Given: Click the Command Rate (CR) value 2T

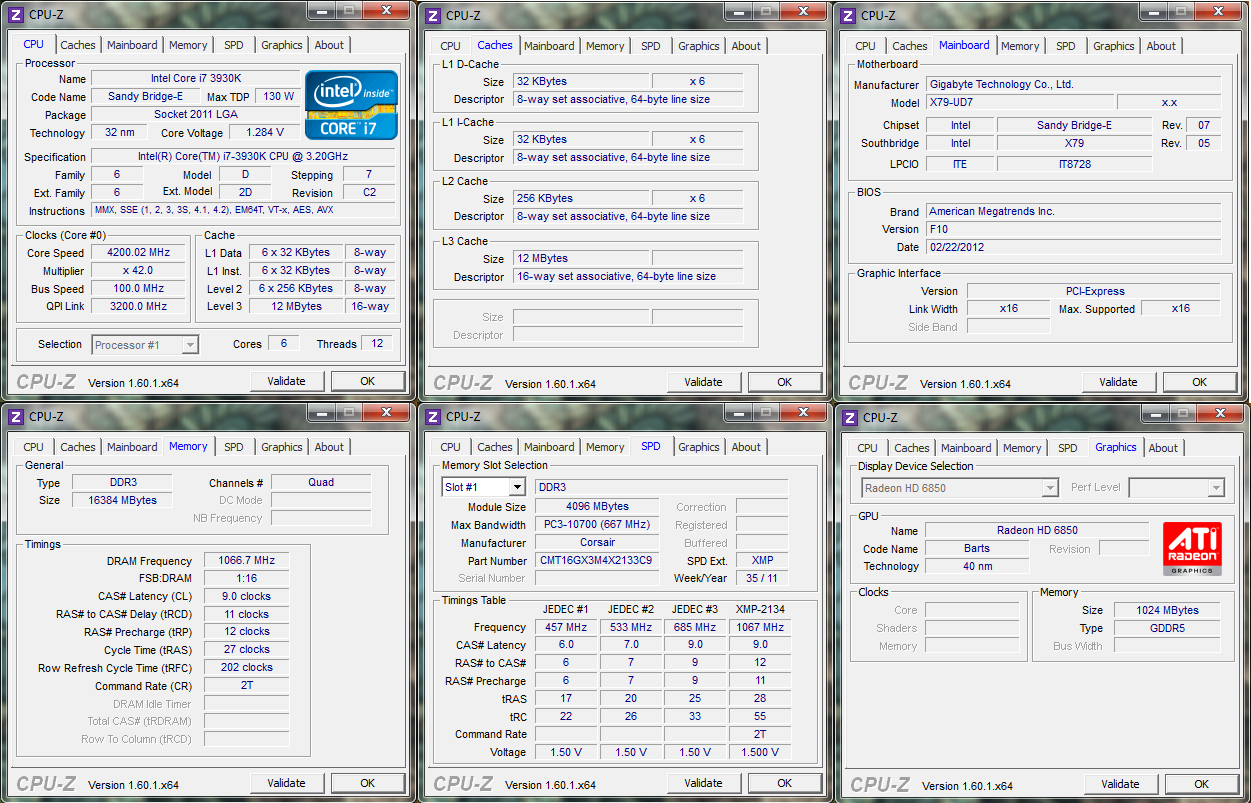Looking at the screenshot, I should (246, 686).
